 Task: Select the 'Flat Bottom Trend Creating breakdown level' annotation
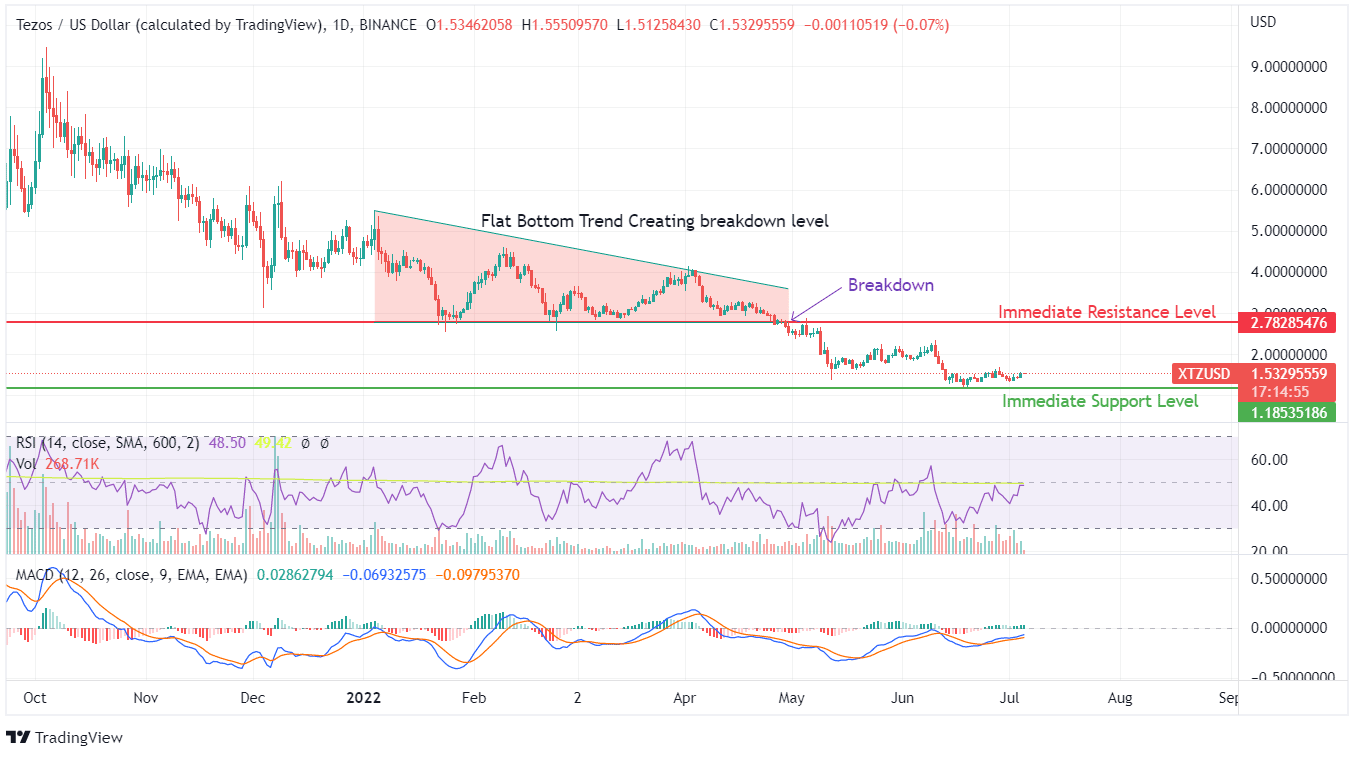(x=654, y=221)
